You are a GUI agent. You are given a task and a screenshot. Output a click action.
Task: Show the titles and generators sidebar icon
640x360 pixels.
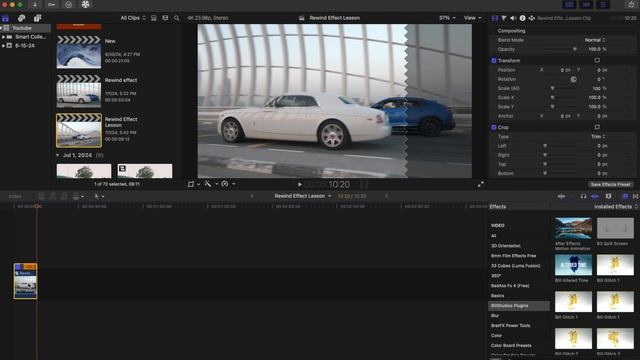38,18
